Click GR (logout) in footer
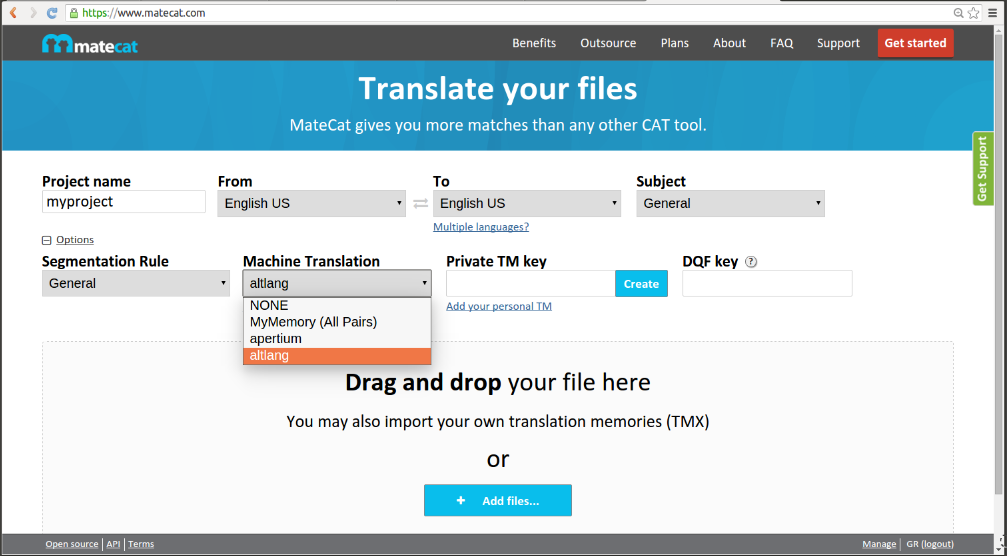The image size is (1007, 556). click(x=930, y=544)
